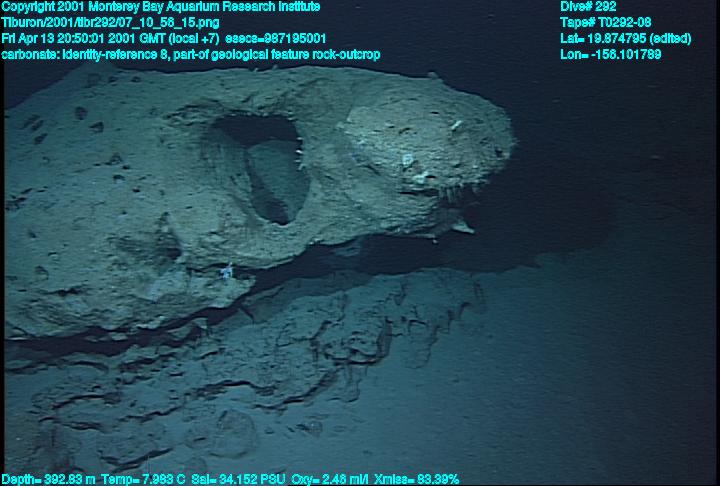This screenshot has width=720, height=486.
Task: Click the Oxy= 2.46 ml/l reading
Action: tap(330, 480)
